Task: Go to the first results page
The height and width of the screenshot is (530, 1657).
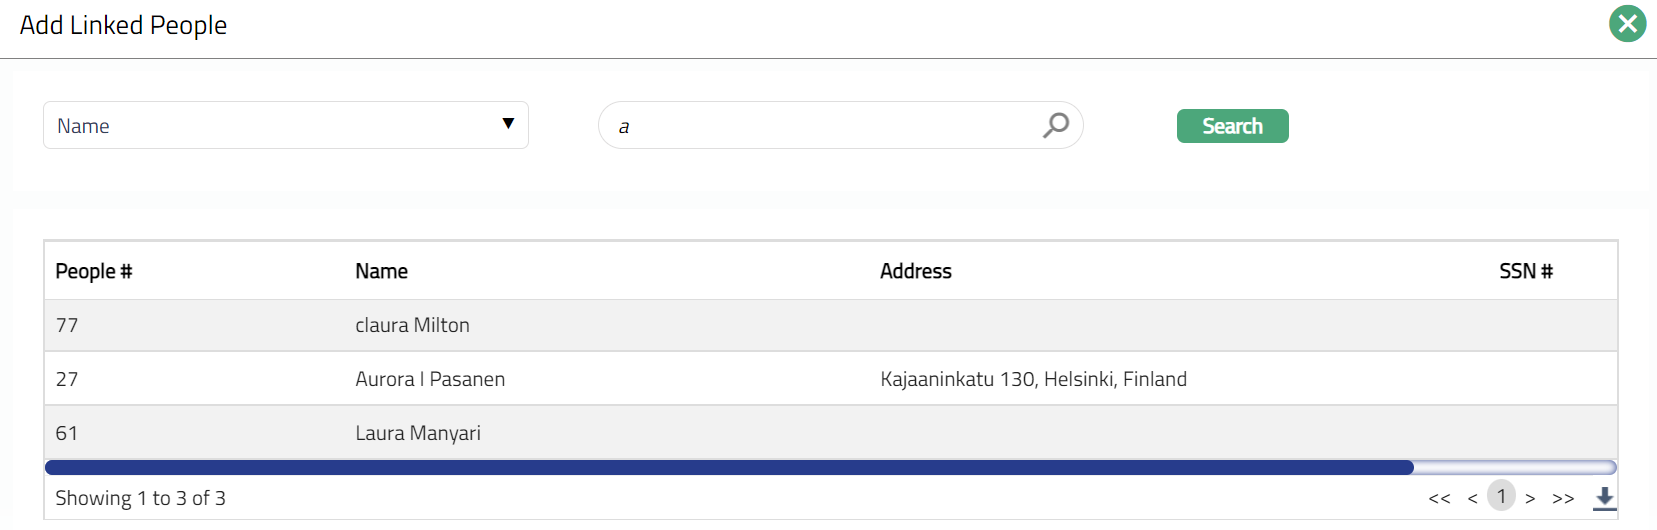Action: click(x=1439, y=498)
